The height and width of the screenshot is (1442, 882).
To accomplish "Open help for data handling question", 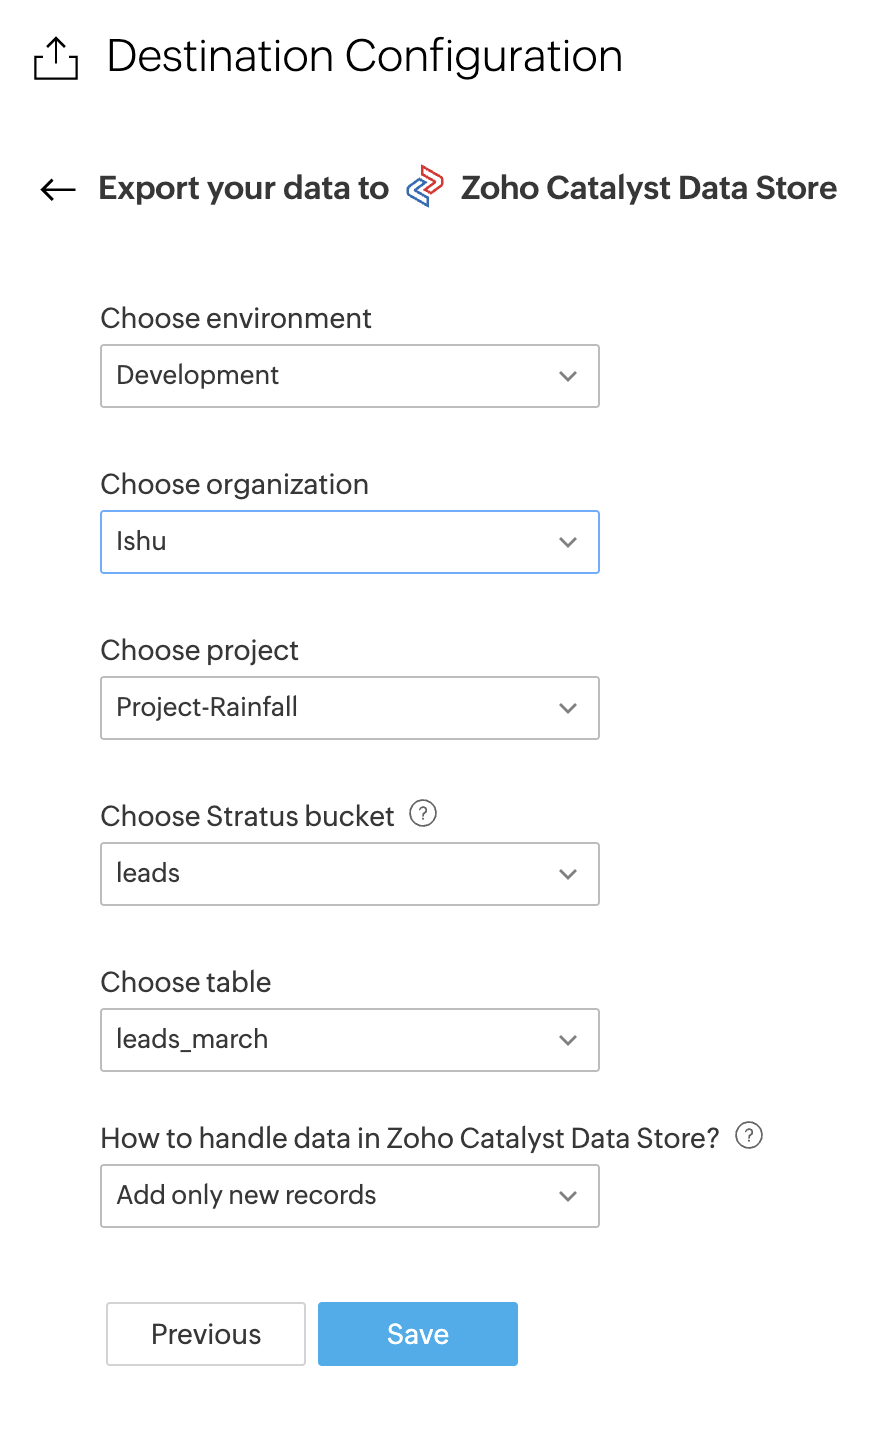I will point(749,1136).
